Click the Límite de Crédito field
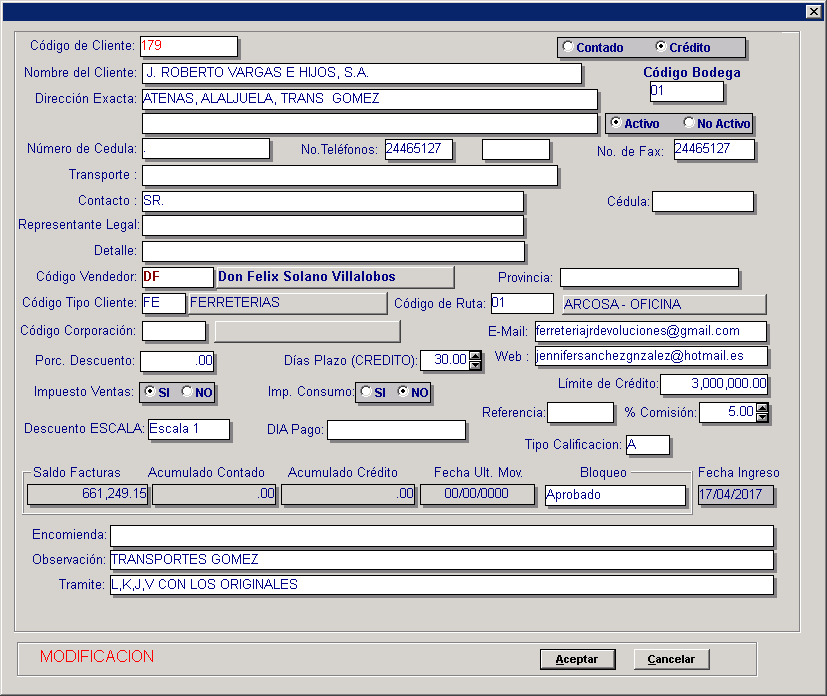This screenshot has width=827, height=696. 714,384
